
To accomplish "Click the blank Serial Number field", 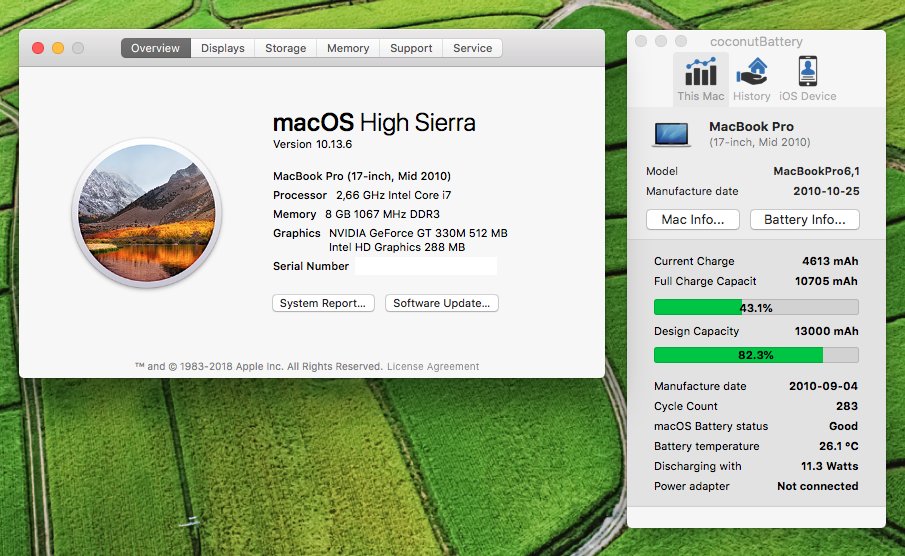I will click(426, 266).
